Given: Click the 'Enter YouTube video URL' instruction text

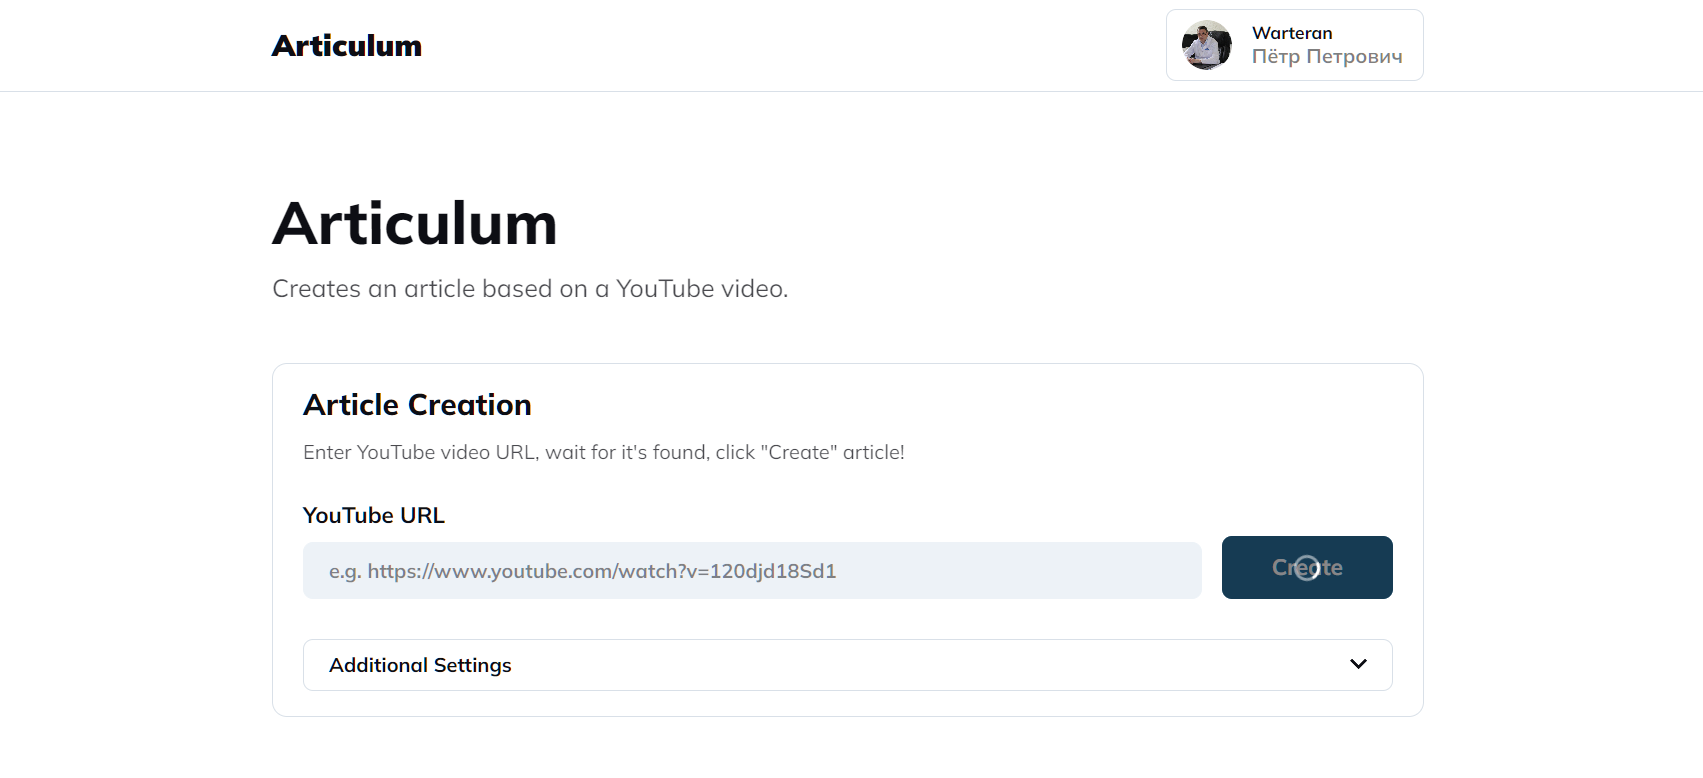Looking at the screenshot, I should (603, 452).
